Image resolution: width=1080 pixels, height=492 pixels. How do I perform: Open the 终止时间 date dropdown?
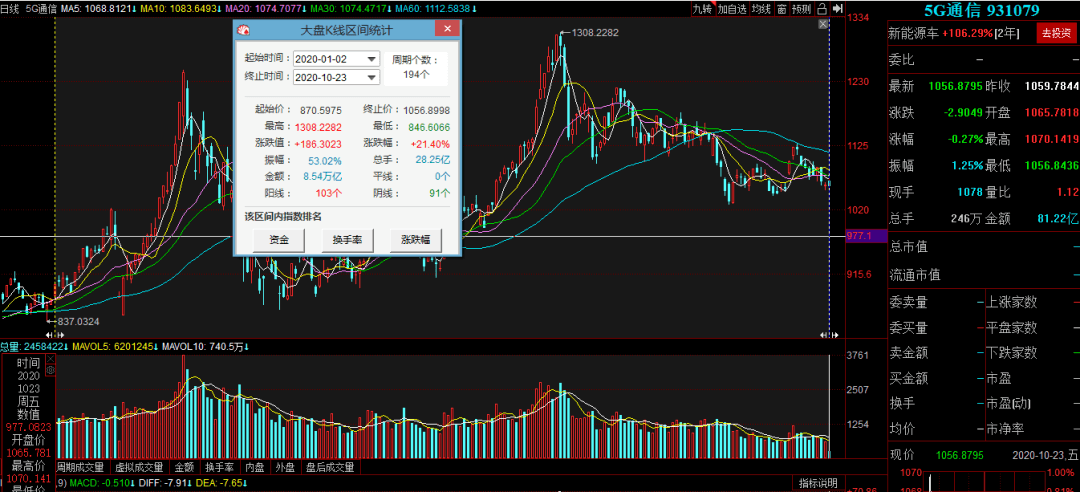pos(372,77)
